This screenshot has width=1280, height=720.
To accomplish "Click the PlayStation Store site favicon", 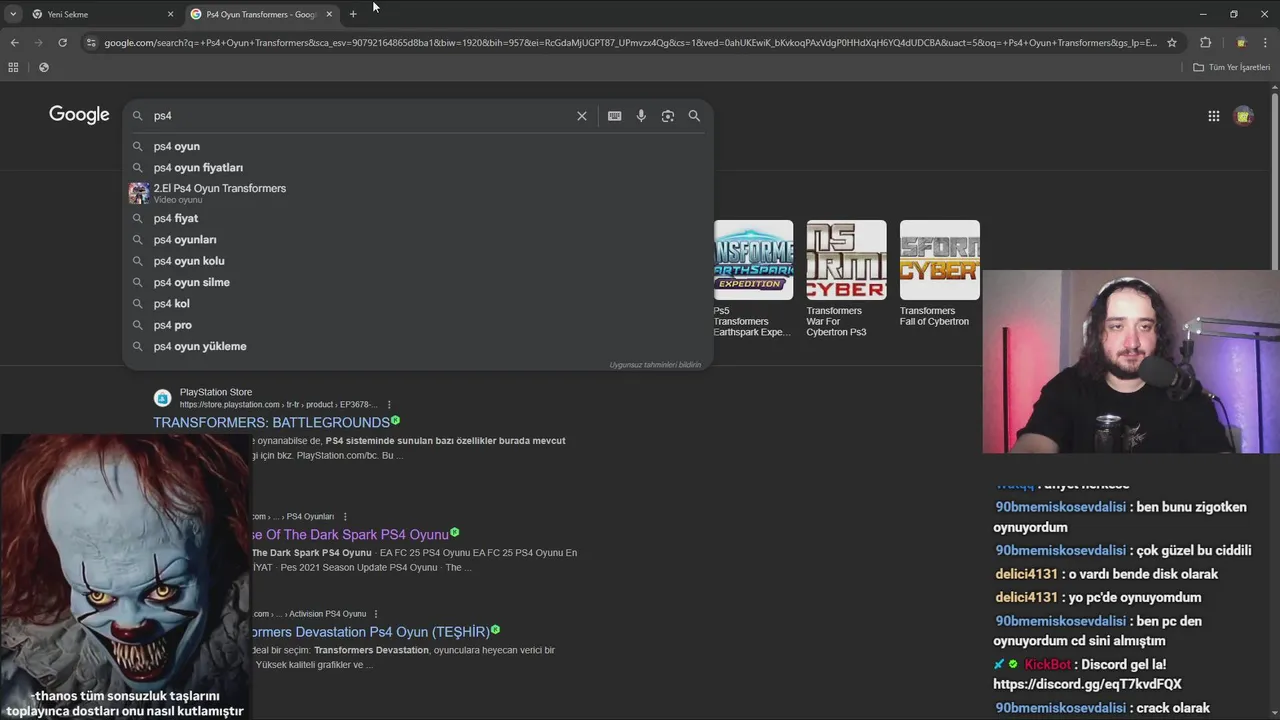I will (x=162, y=398).
